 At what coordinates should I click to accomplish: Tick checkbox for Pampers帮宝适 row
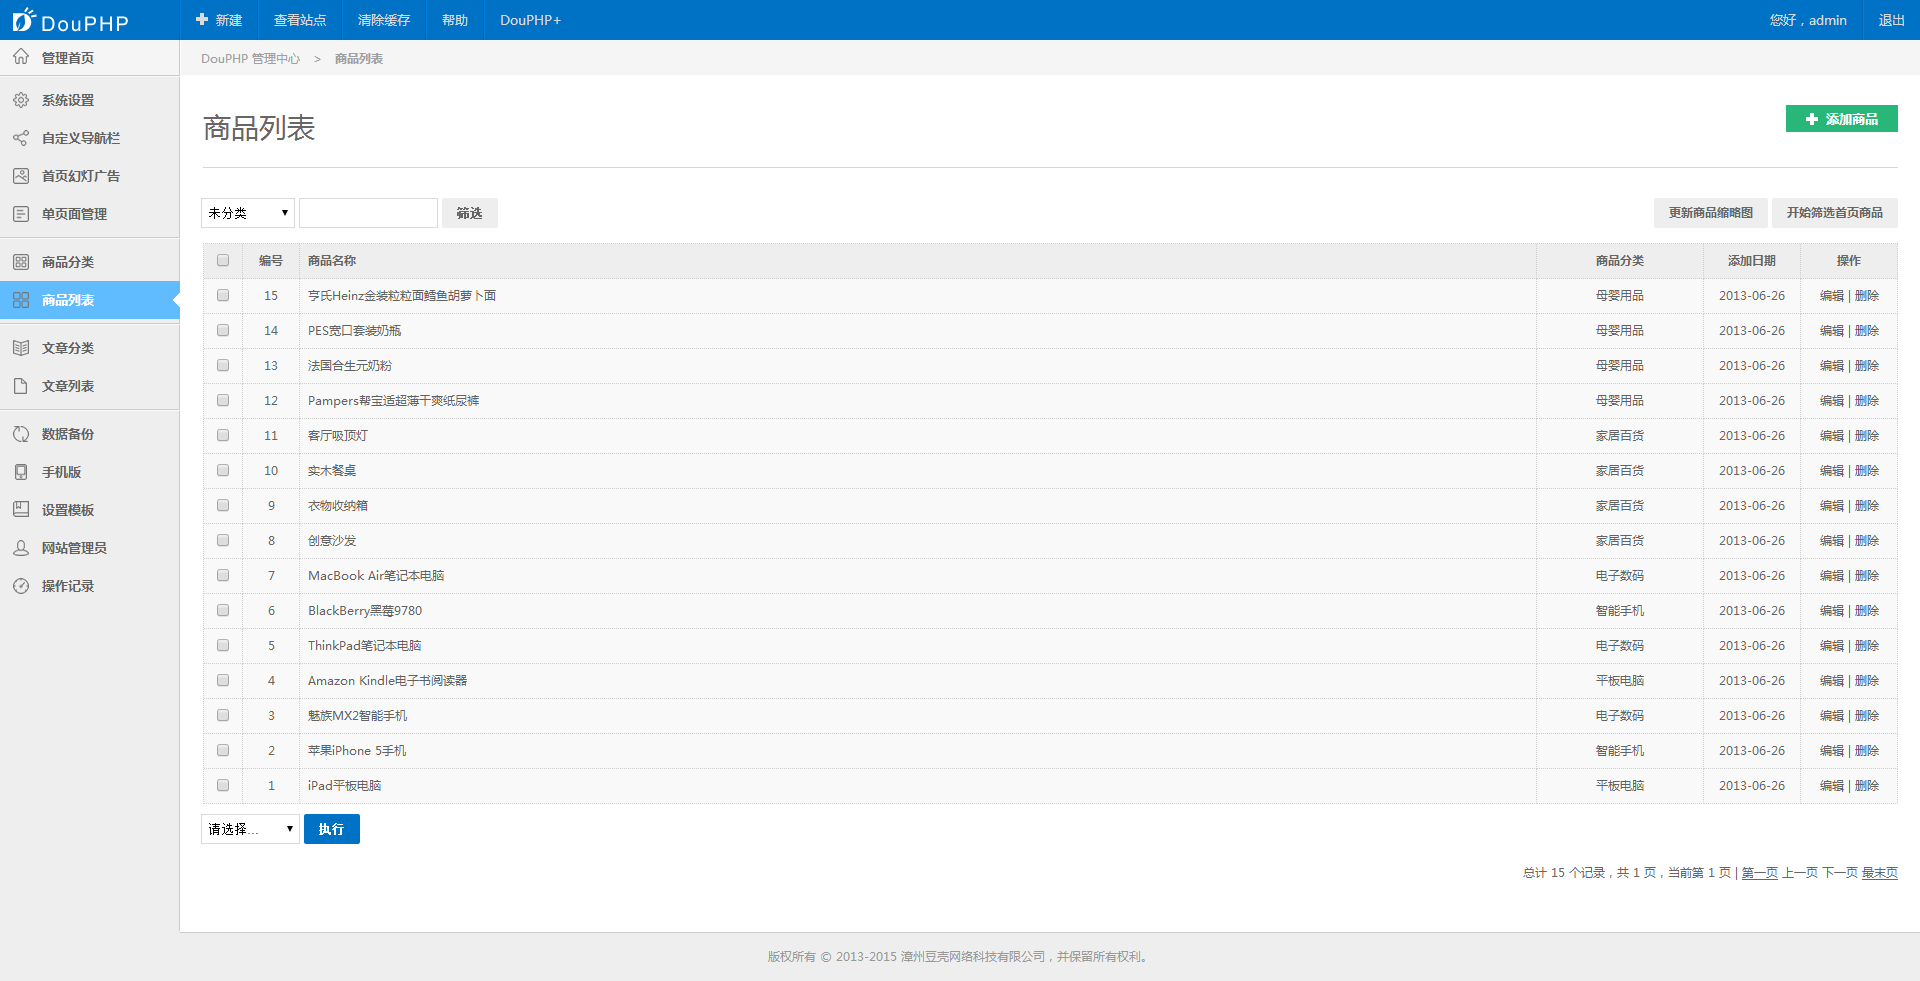[x=223, y=400]
